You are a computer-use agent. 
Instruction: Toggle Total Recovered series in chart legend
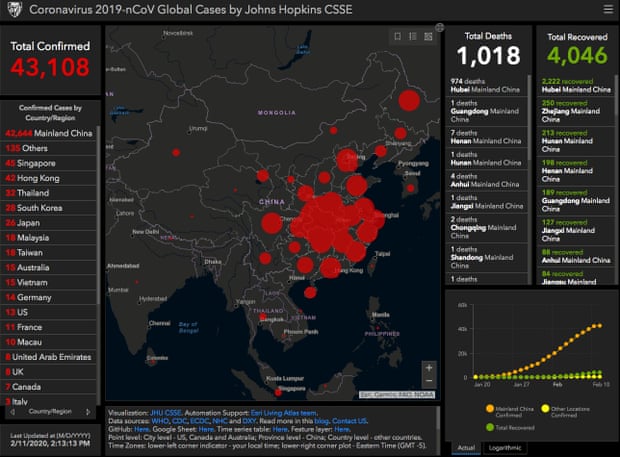pyautogui.click(x=490, y=426)
